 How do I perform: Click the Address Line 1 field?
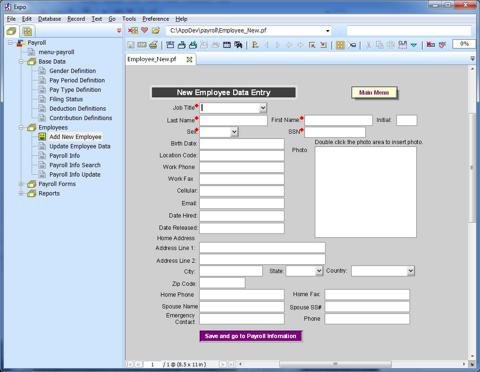262,248
